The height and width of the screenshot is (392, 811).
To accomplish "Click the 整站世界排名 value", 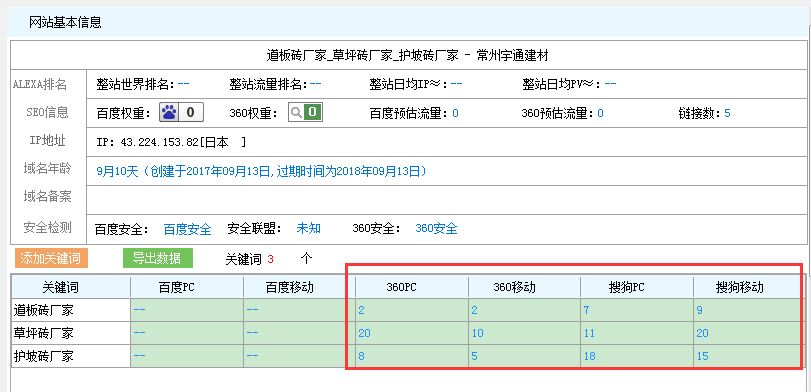I will [x=183, y=84].
